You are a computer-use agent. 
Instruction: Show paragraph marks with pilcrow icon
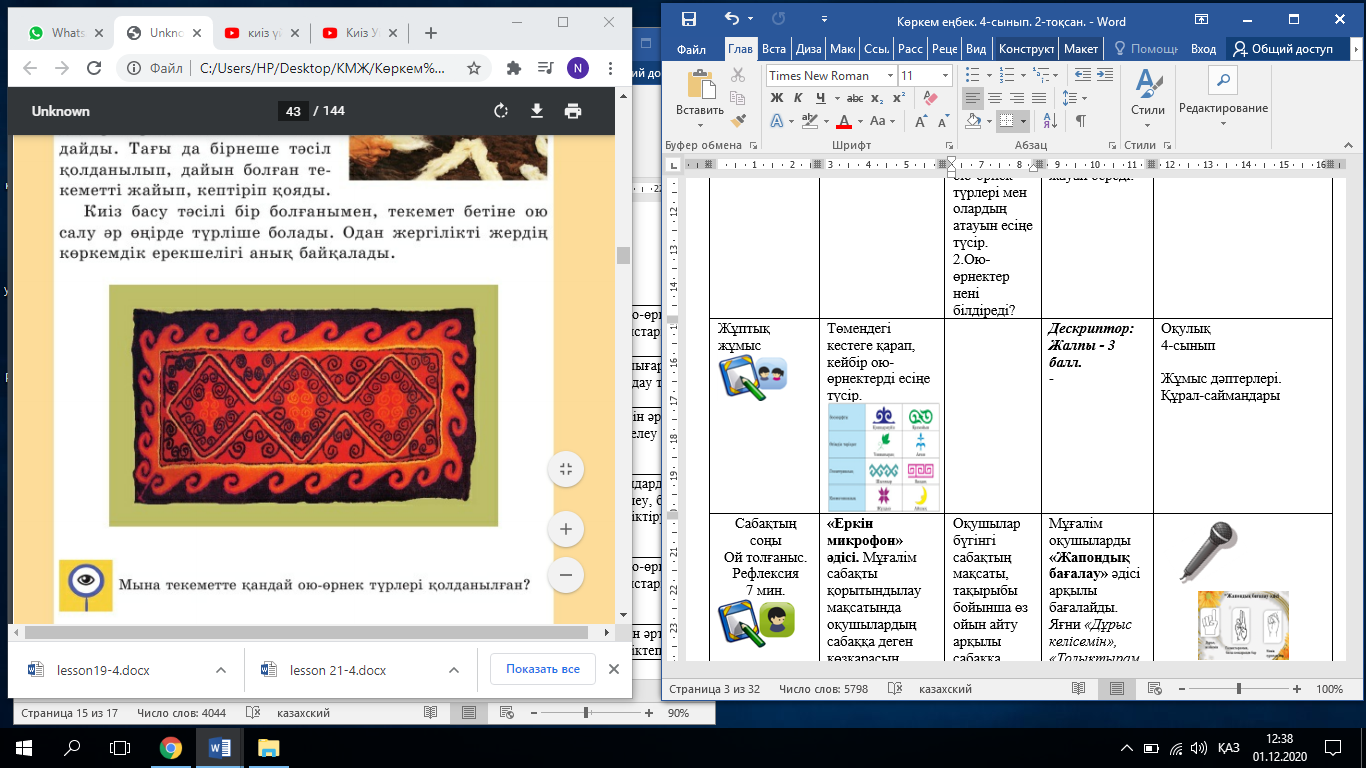click(x=1080, y=121)
